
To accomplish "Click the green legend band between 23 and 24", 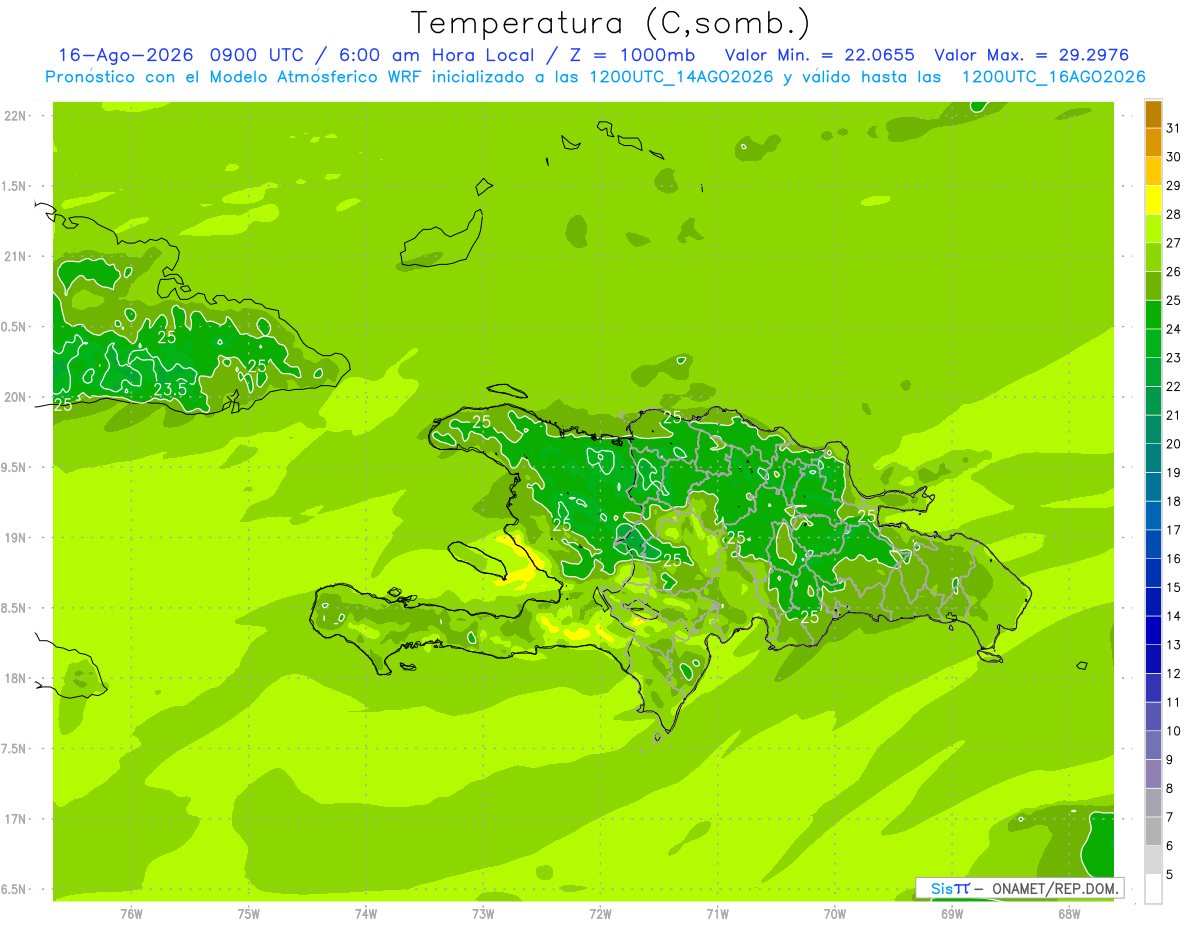I will [1153, 344].
